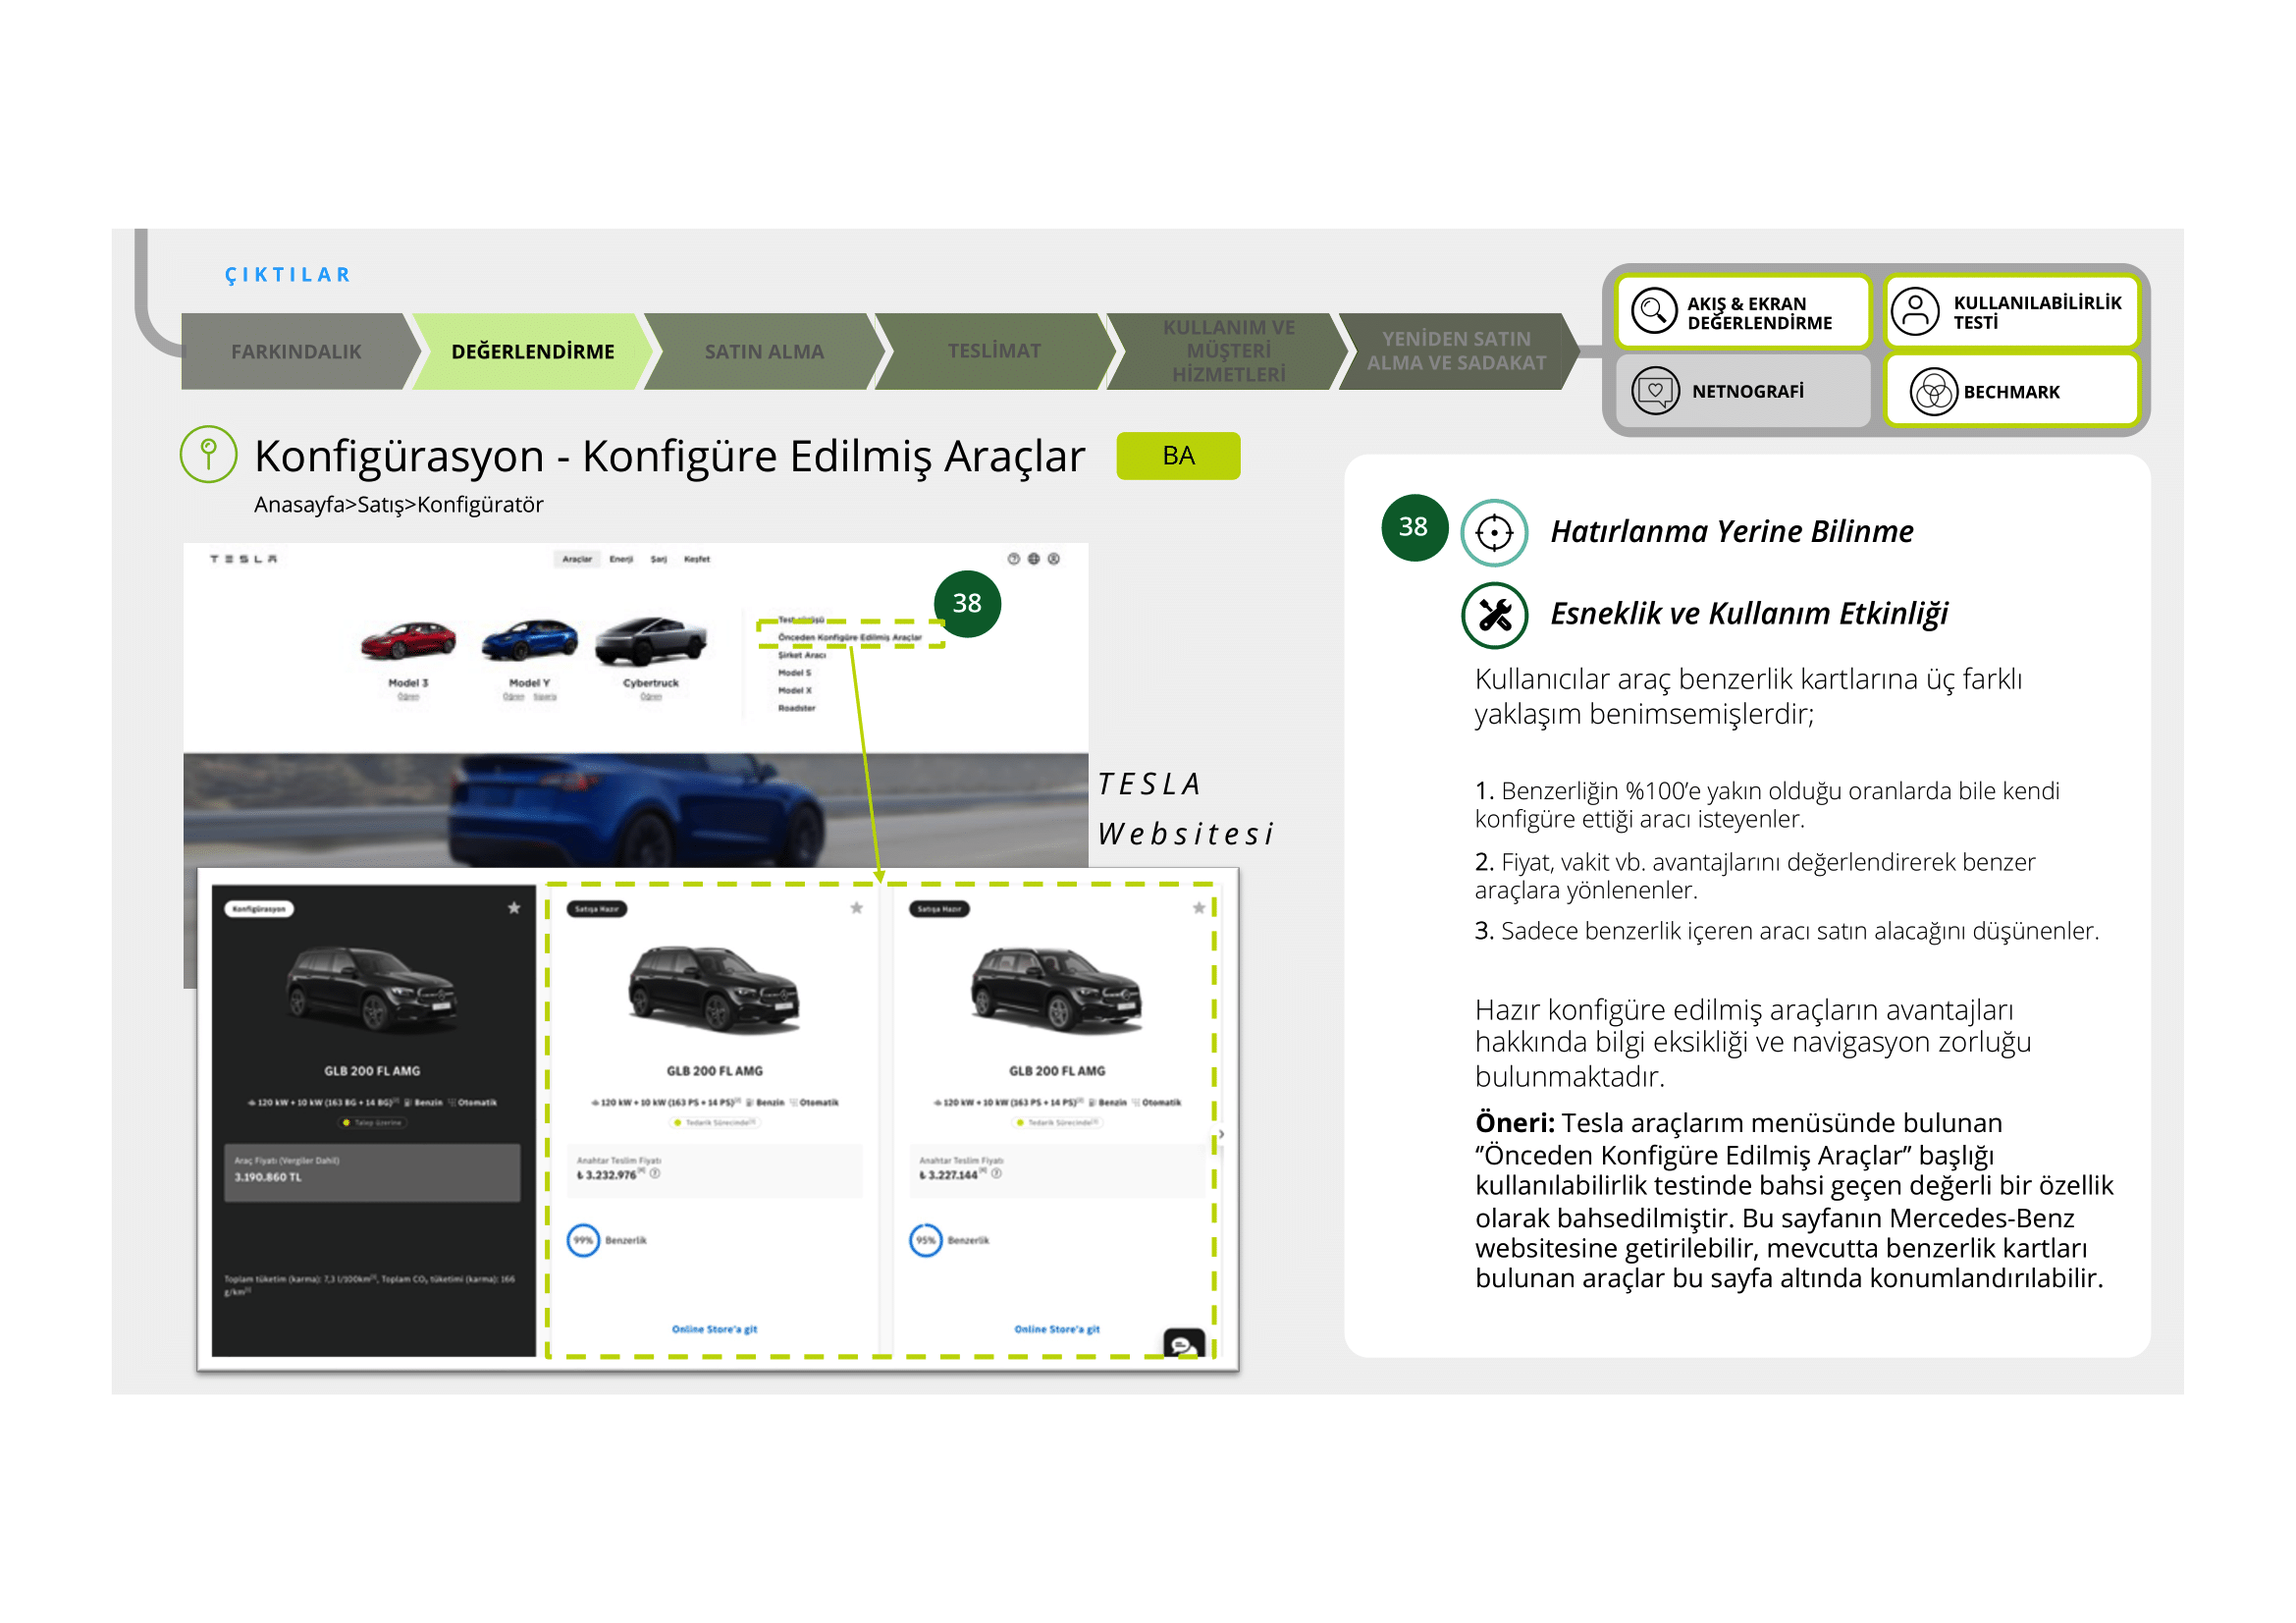
Task: Click Online Store'a git on 99% card
Action: point(714,1329)
